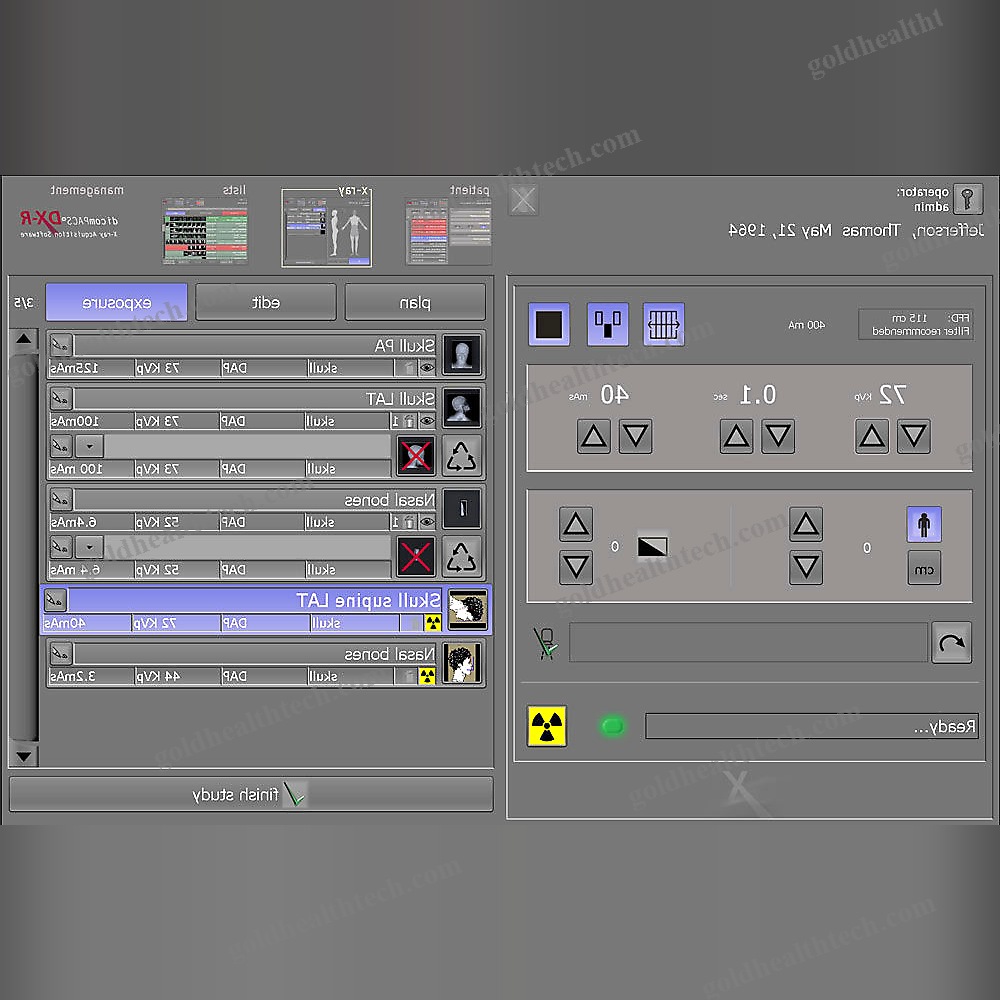The width and height of the screenshot is (1000, 1000).
Task: Increase mAs with the up arrow
Action: 594,436
